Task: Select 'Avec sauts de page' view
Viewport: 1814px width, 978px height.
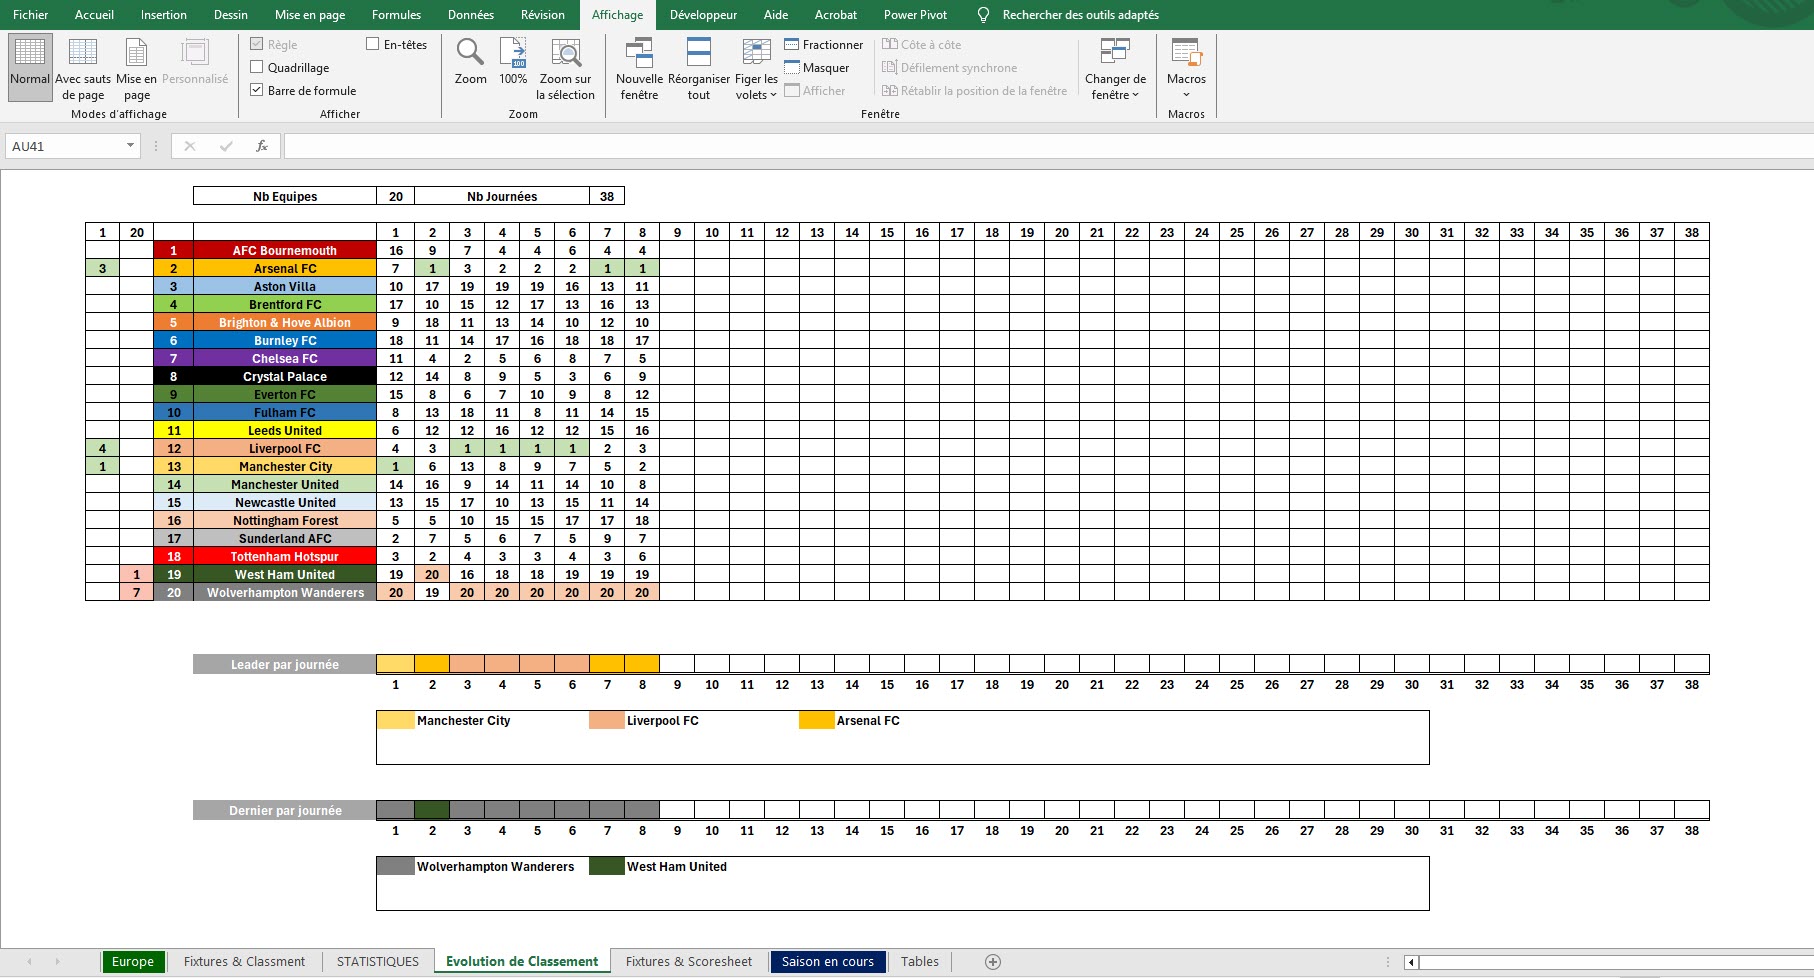Action: tap(83, 66)
